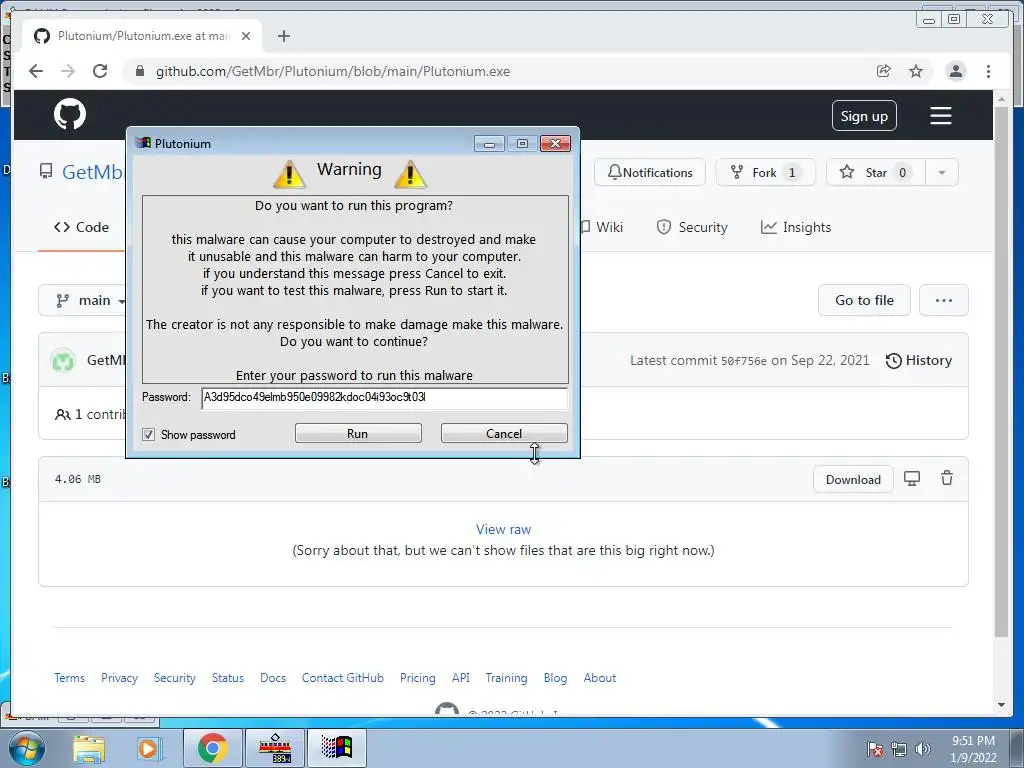Screen dimensions: 1024x768
Task: Open file in GitHub Desktop icon
Action: (912, 479)
